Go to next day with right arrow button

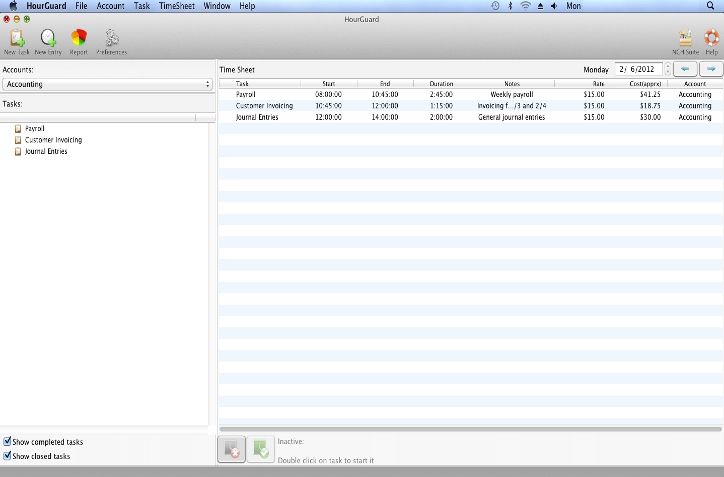point(711,69)
